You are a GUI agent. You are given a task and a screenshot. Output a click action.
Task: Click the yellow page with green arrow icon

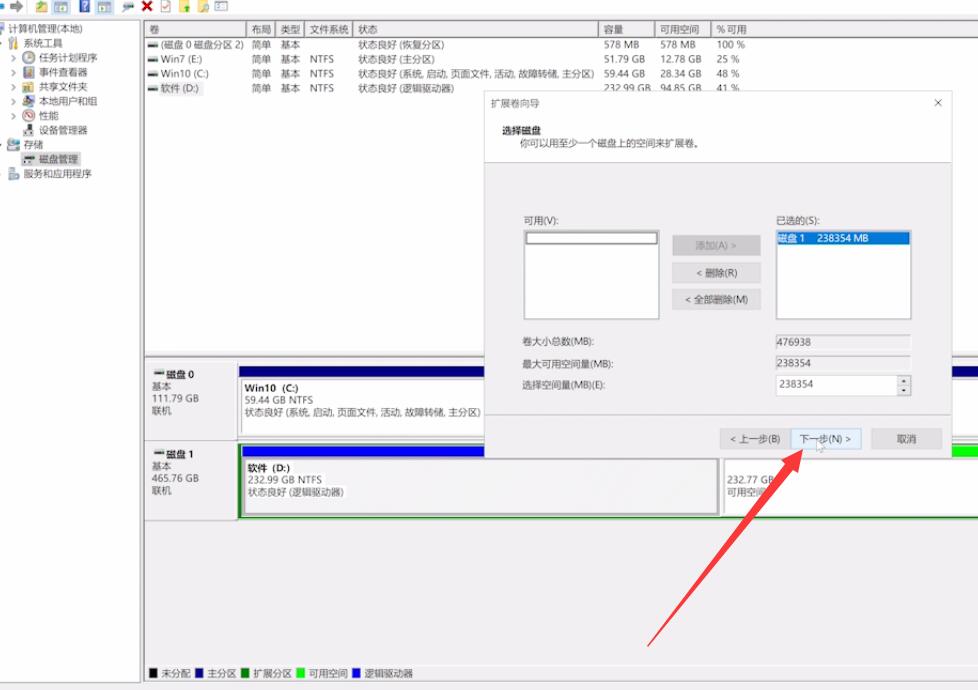[x=185, y=6]
